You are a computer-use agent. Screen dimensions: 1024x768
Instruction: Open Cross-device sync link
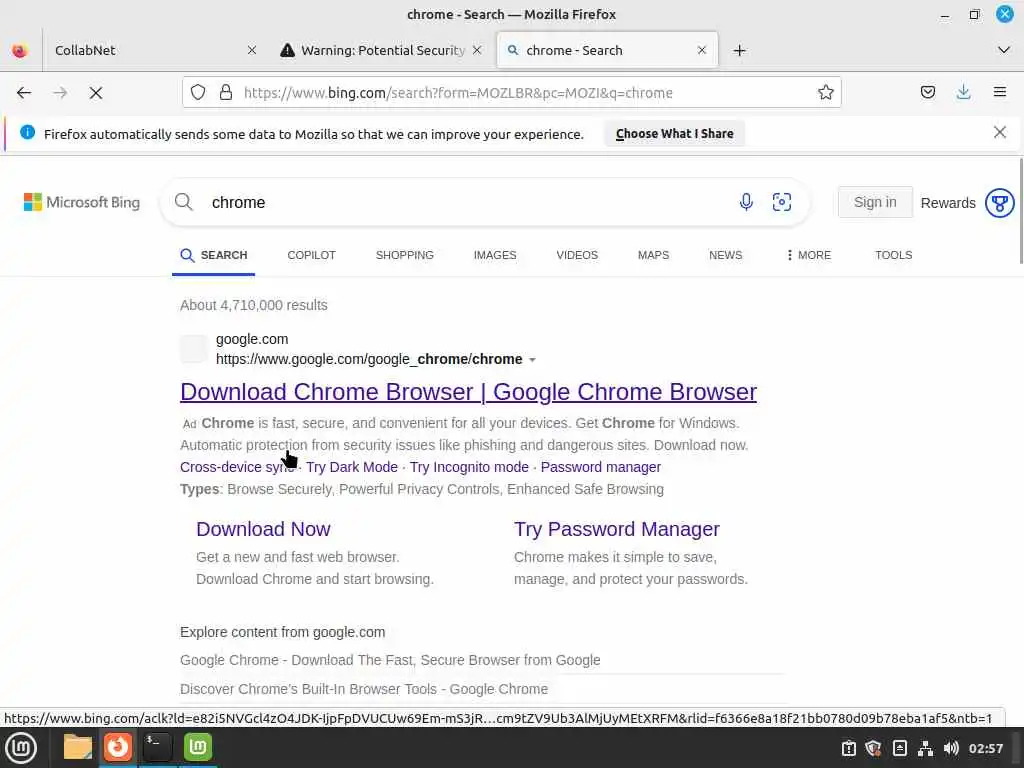click(238, 468)
